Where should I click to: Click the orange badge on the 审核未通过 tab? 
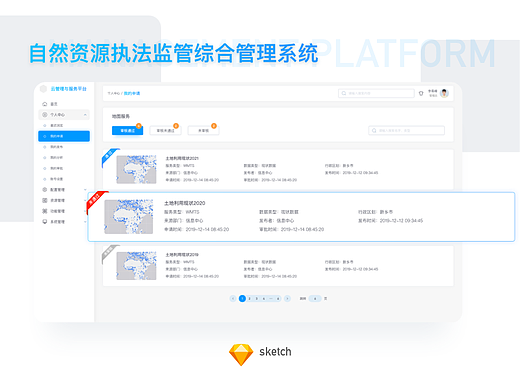[x=176, y=126]
